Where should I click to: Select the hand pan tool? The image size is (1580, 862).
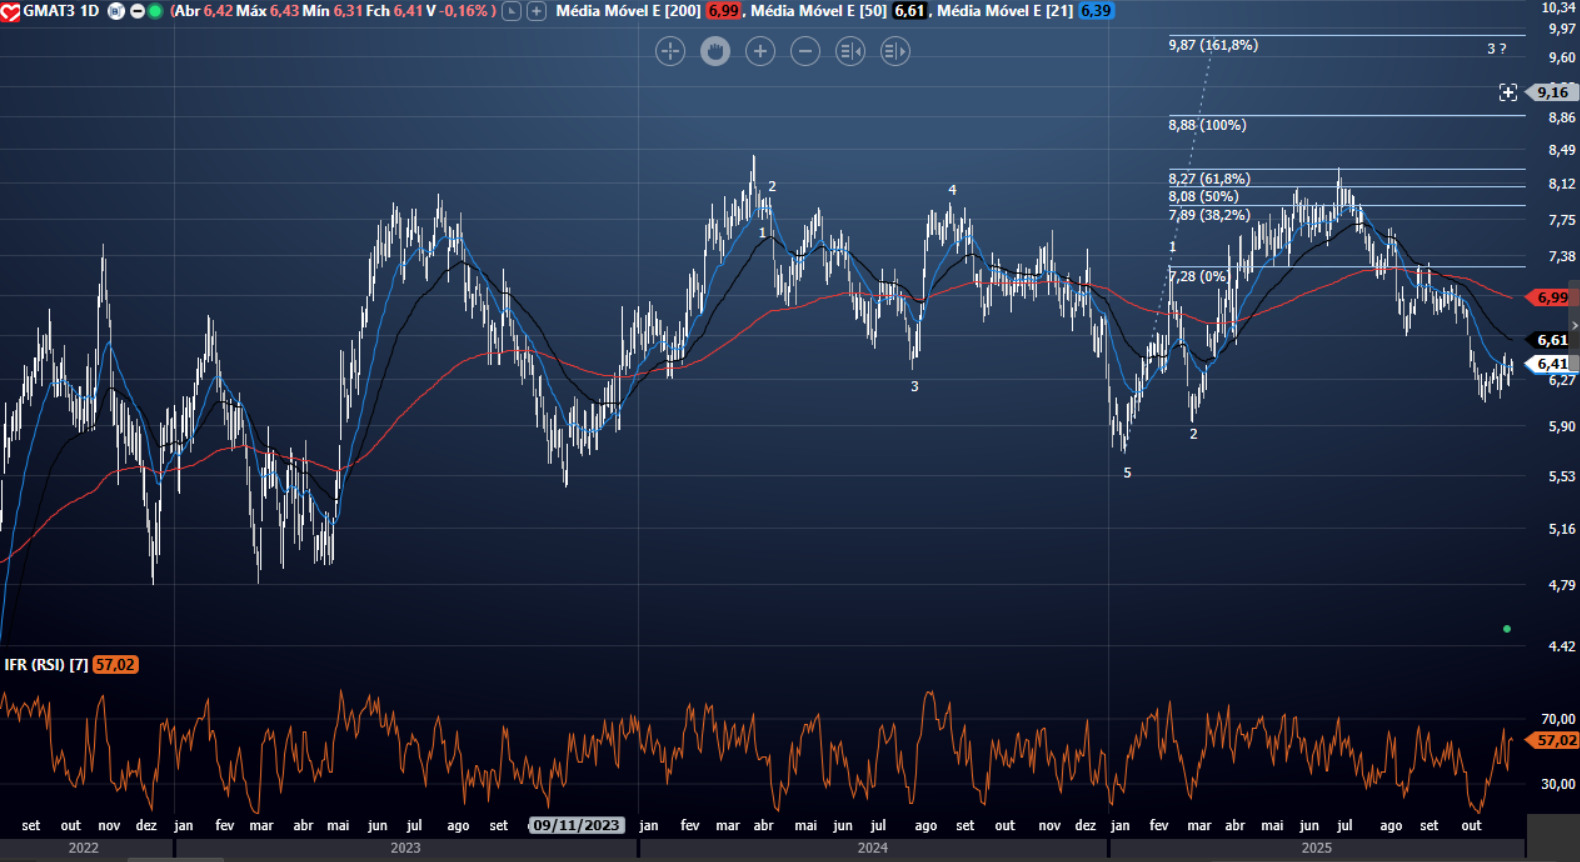(715, 51)
